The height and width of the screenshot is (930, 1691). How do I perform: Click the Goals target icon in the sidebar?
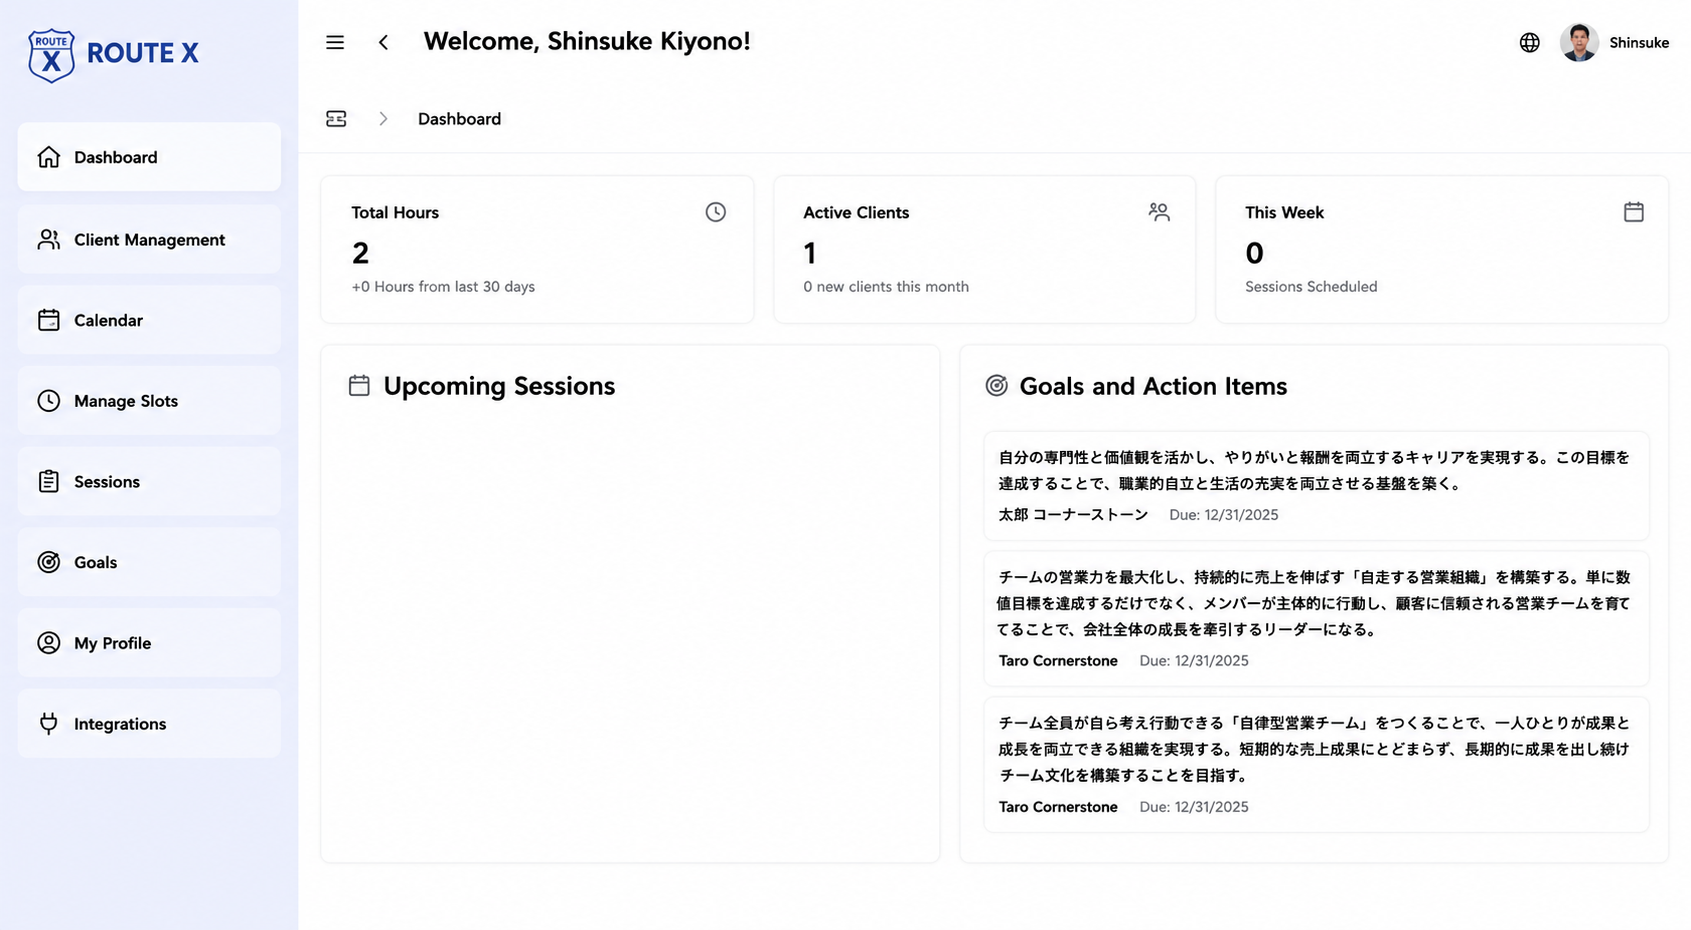pyautogui.click(x=49, y=562)
